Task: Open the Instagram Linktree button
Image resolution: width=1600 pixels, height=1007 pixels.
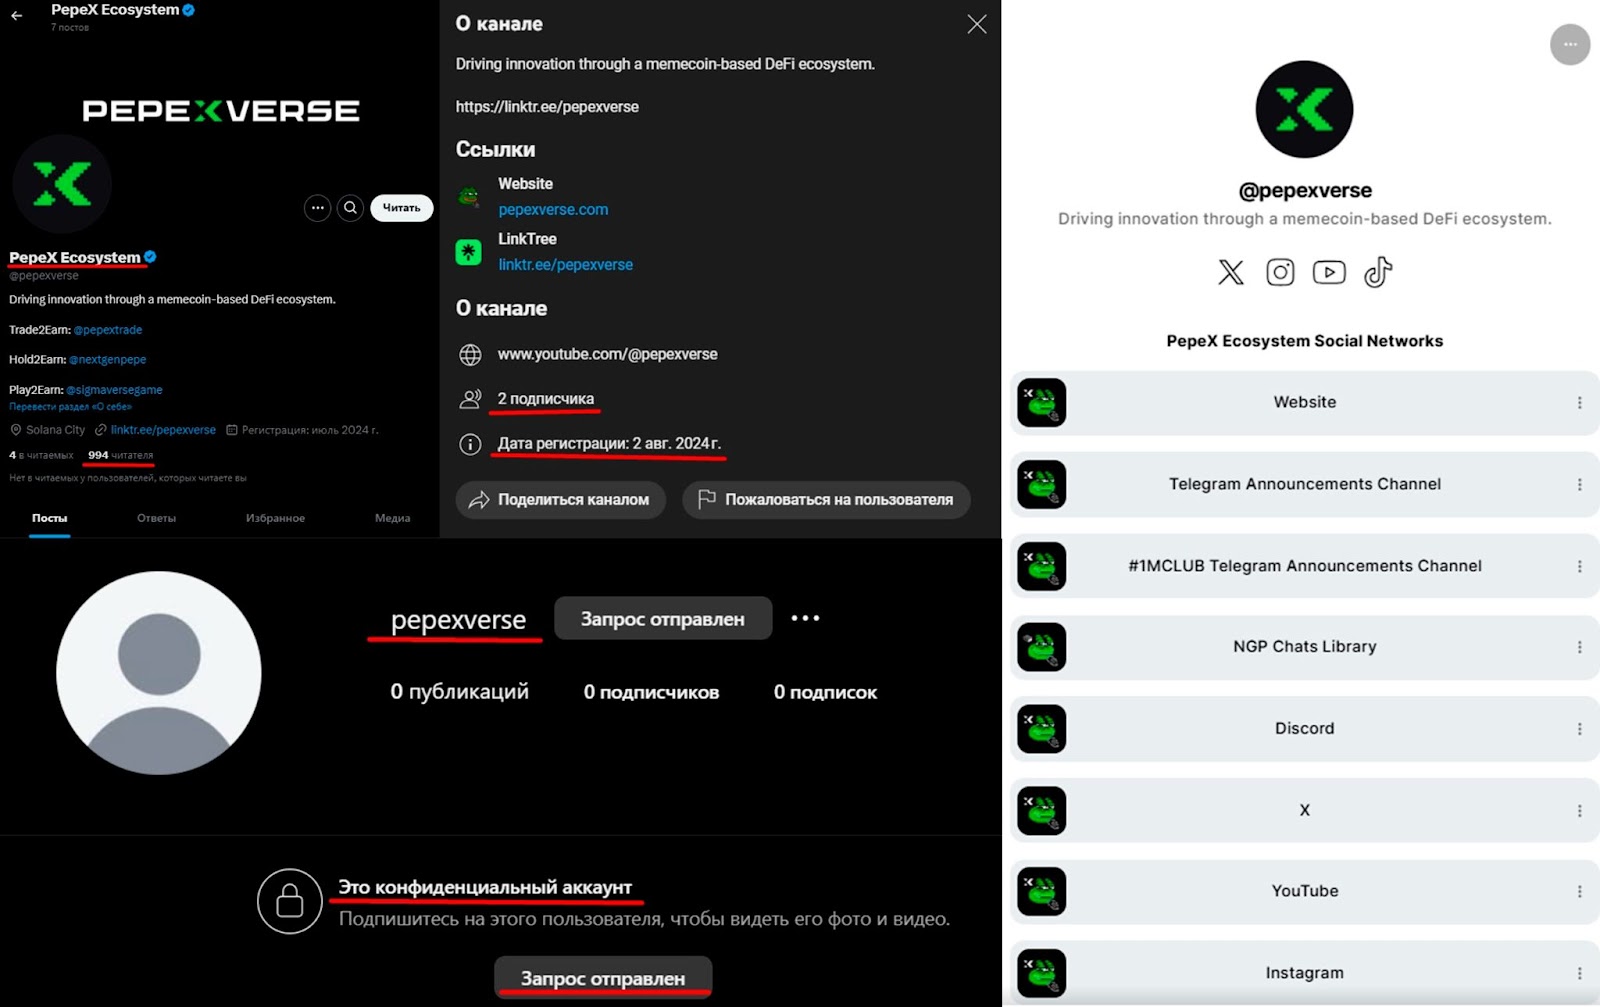Action: [1304, 973]
